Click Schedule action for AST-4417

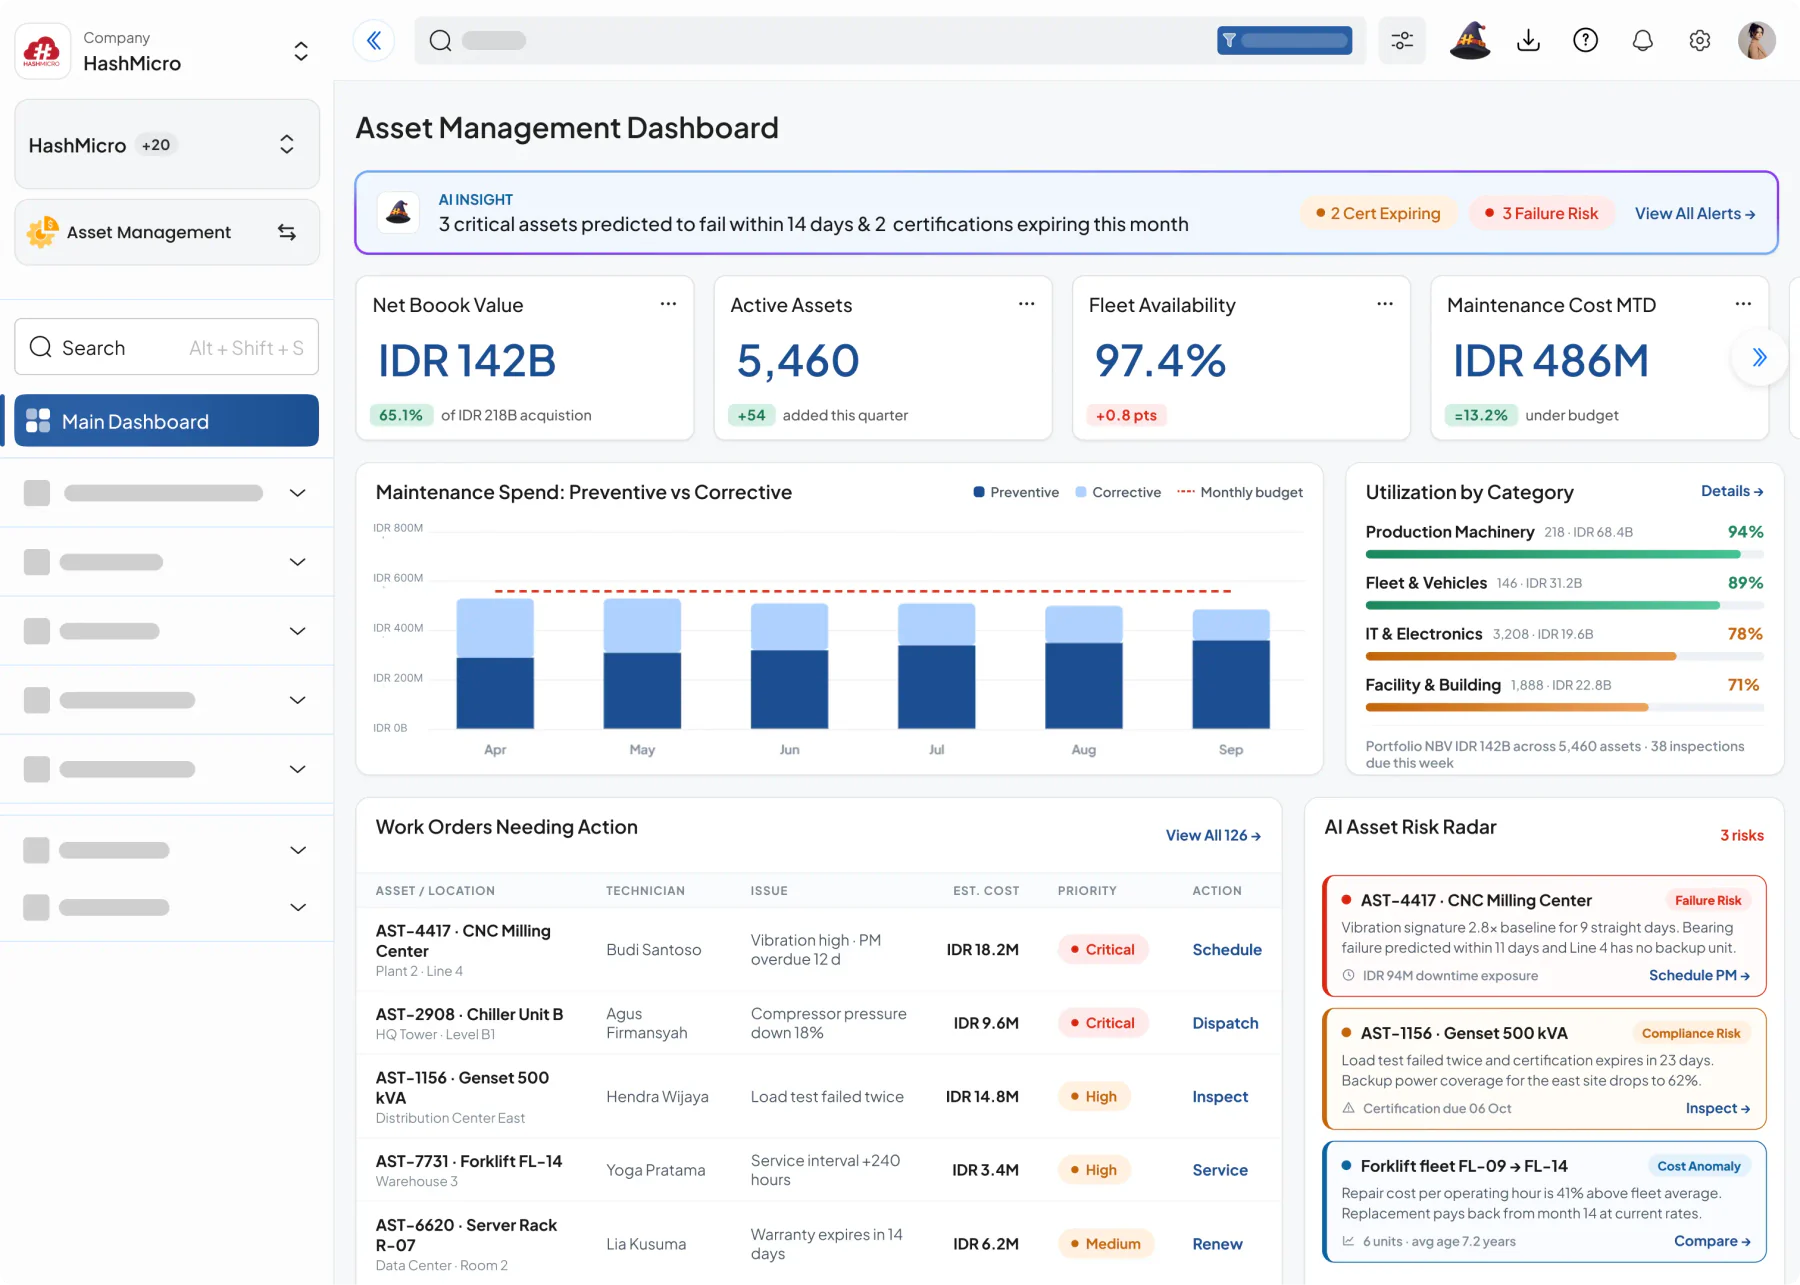(x=1227, y=949)
